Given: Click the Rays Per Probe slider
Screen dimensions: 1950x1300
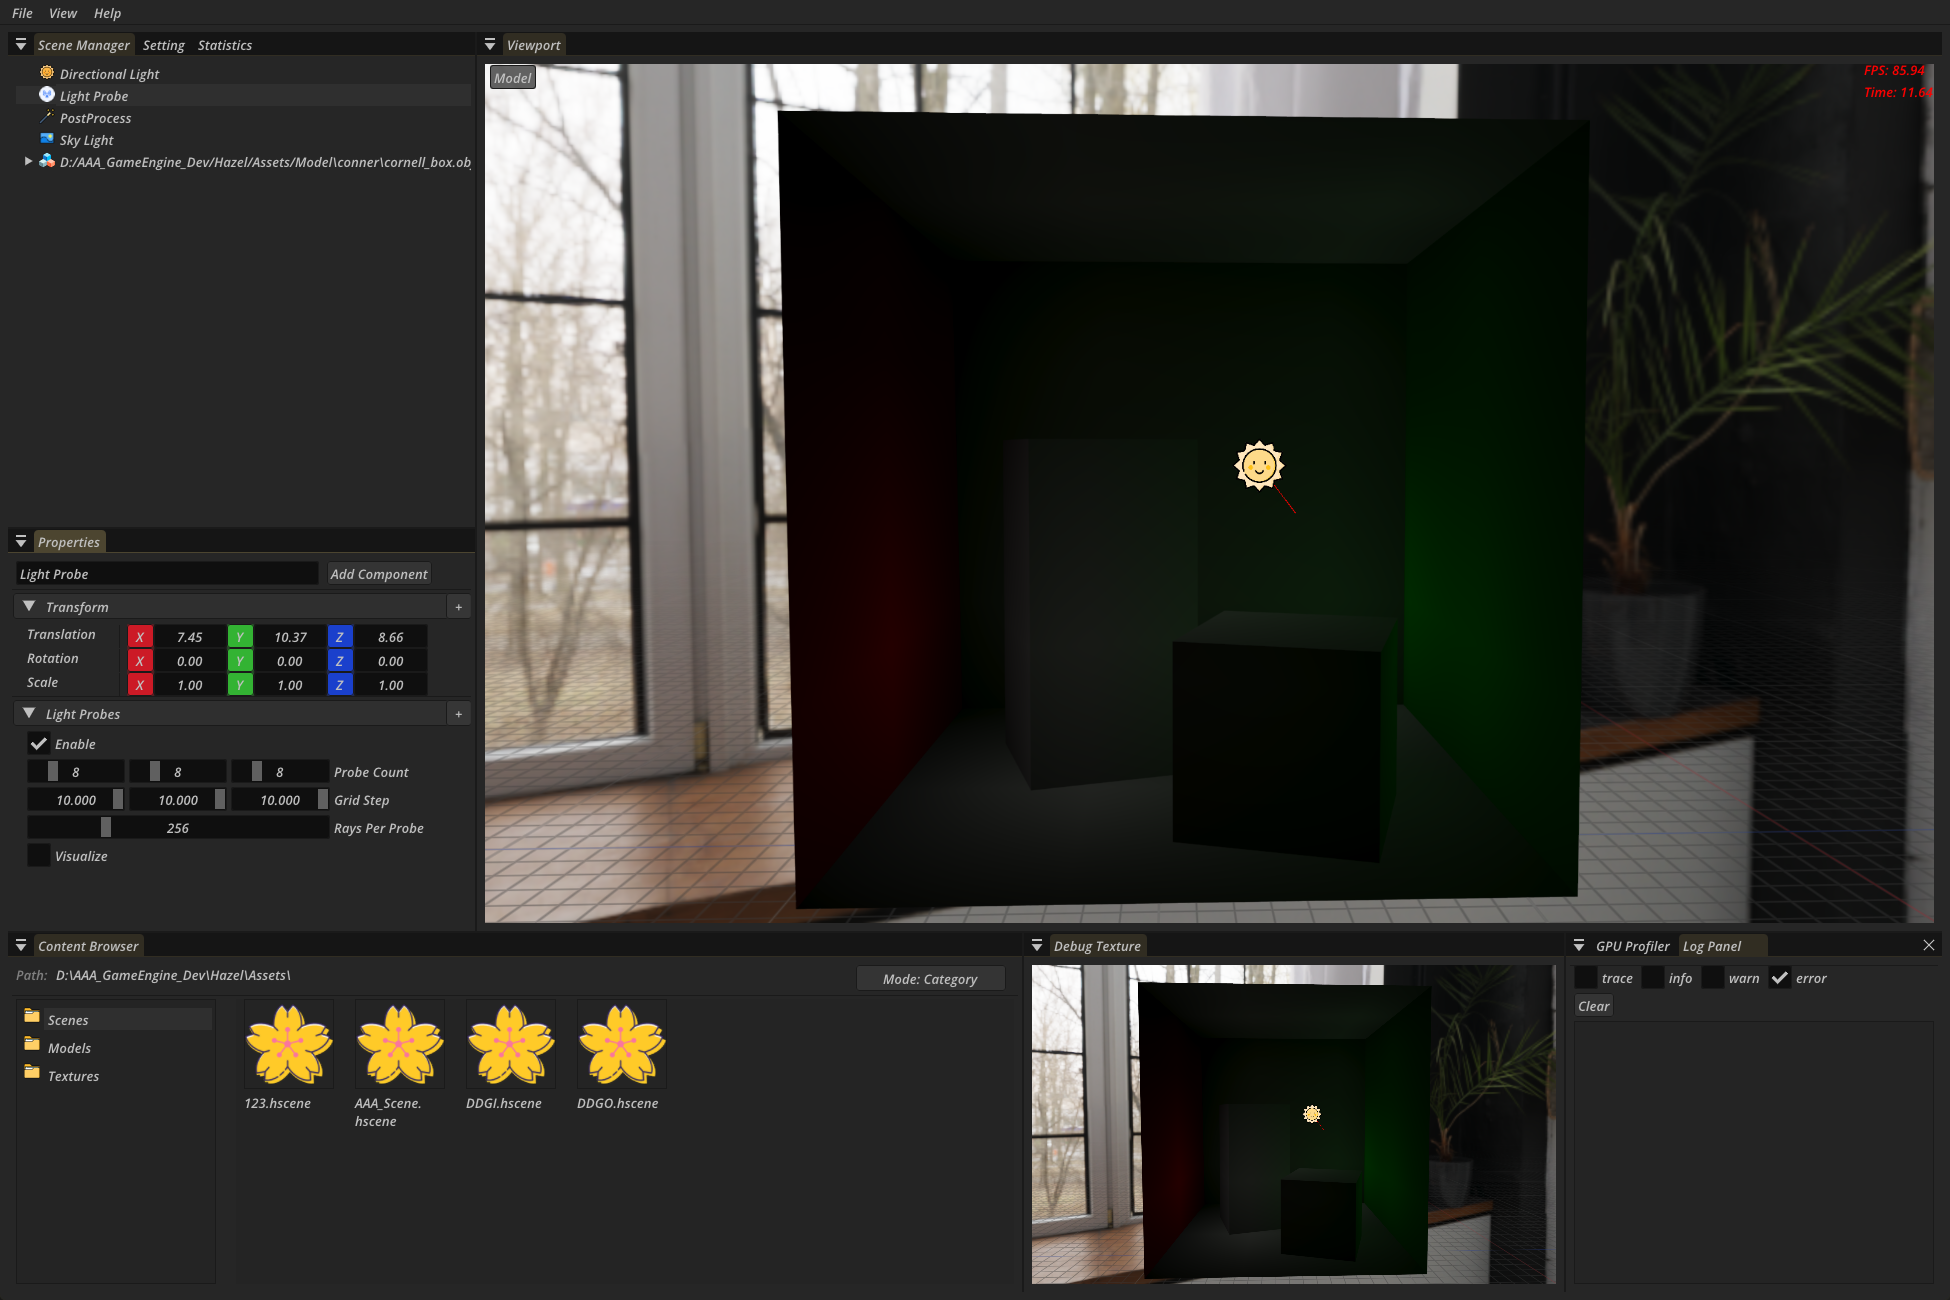Looking at the screenshot, I should pyautogui.click(x=177, y=828).
